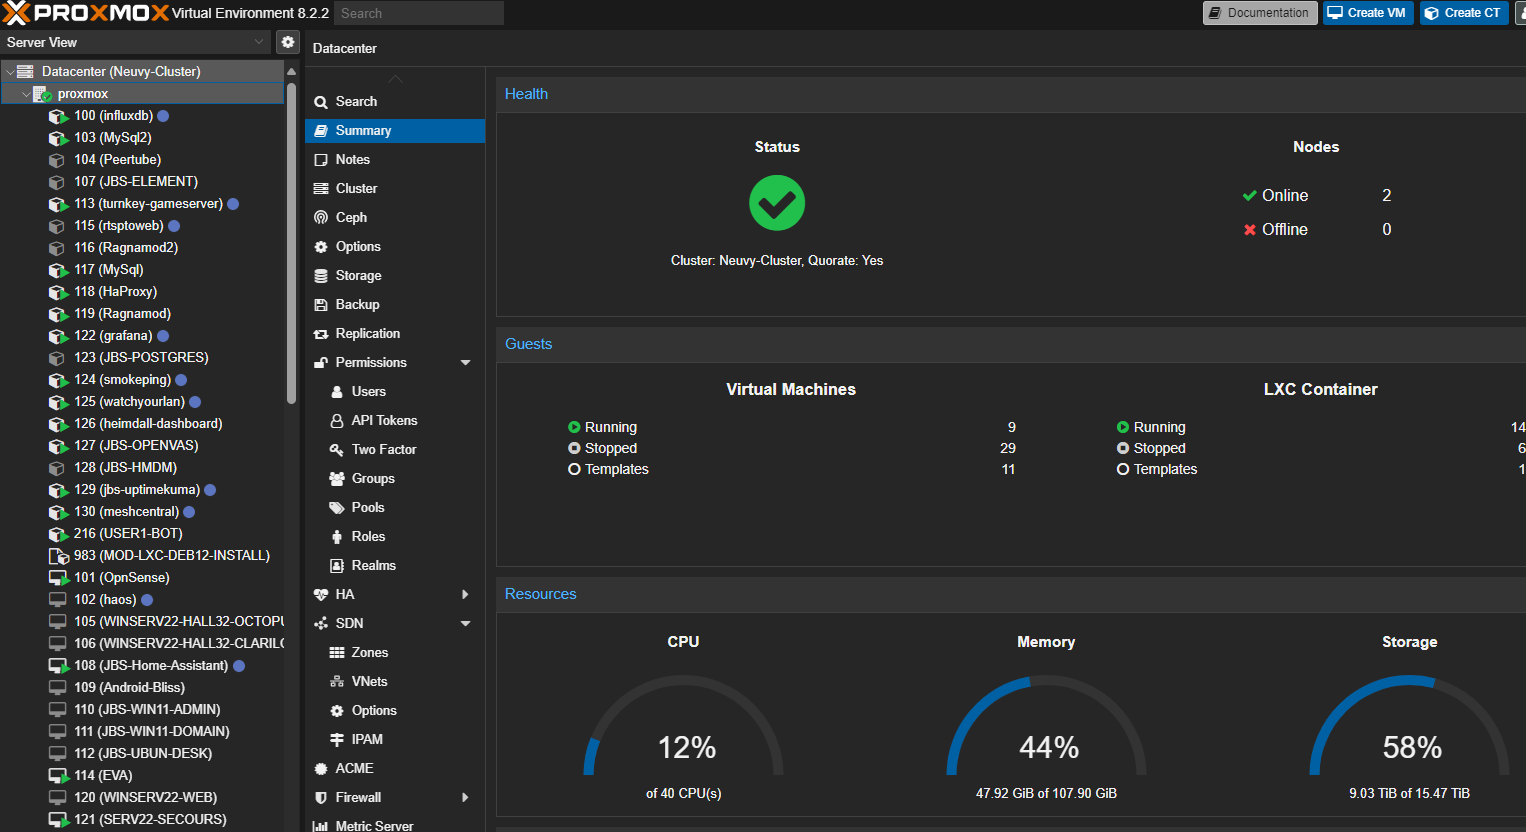Image resolution: width=1526 pixels, height=832 pixels.
Task: Click the top Search input field
Action: (418, 13)
